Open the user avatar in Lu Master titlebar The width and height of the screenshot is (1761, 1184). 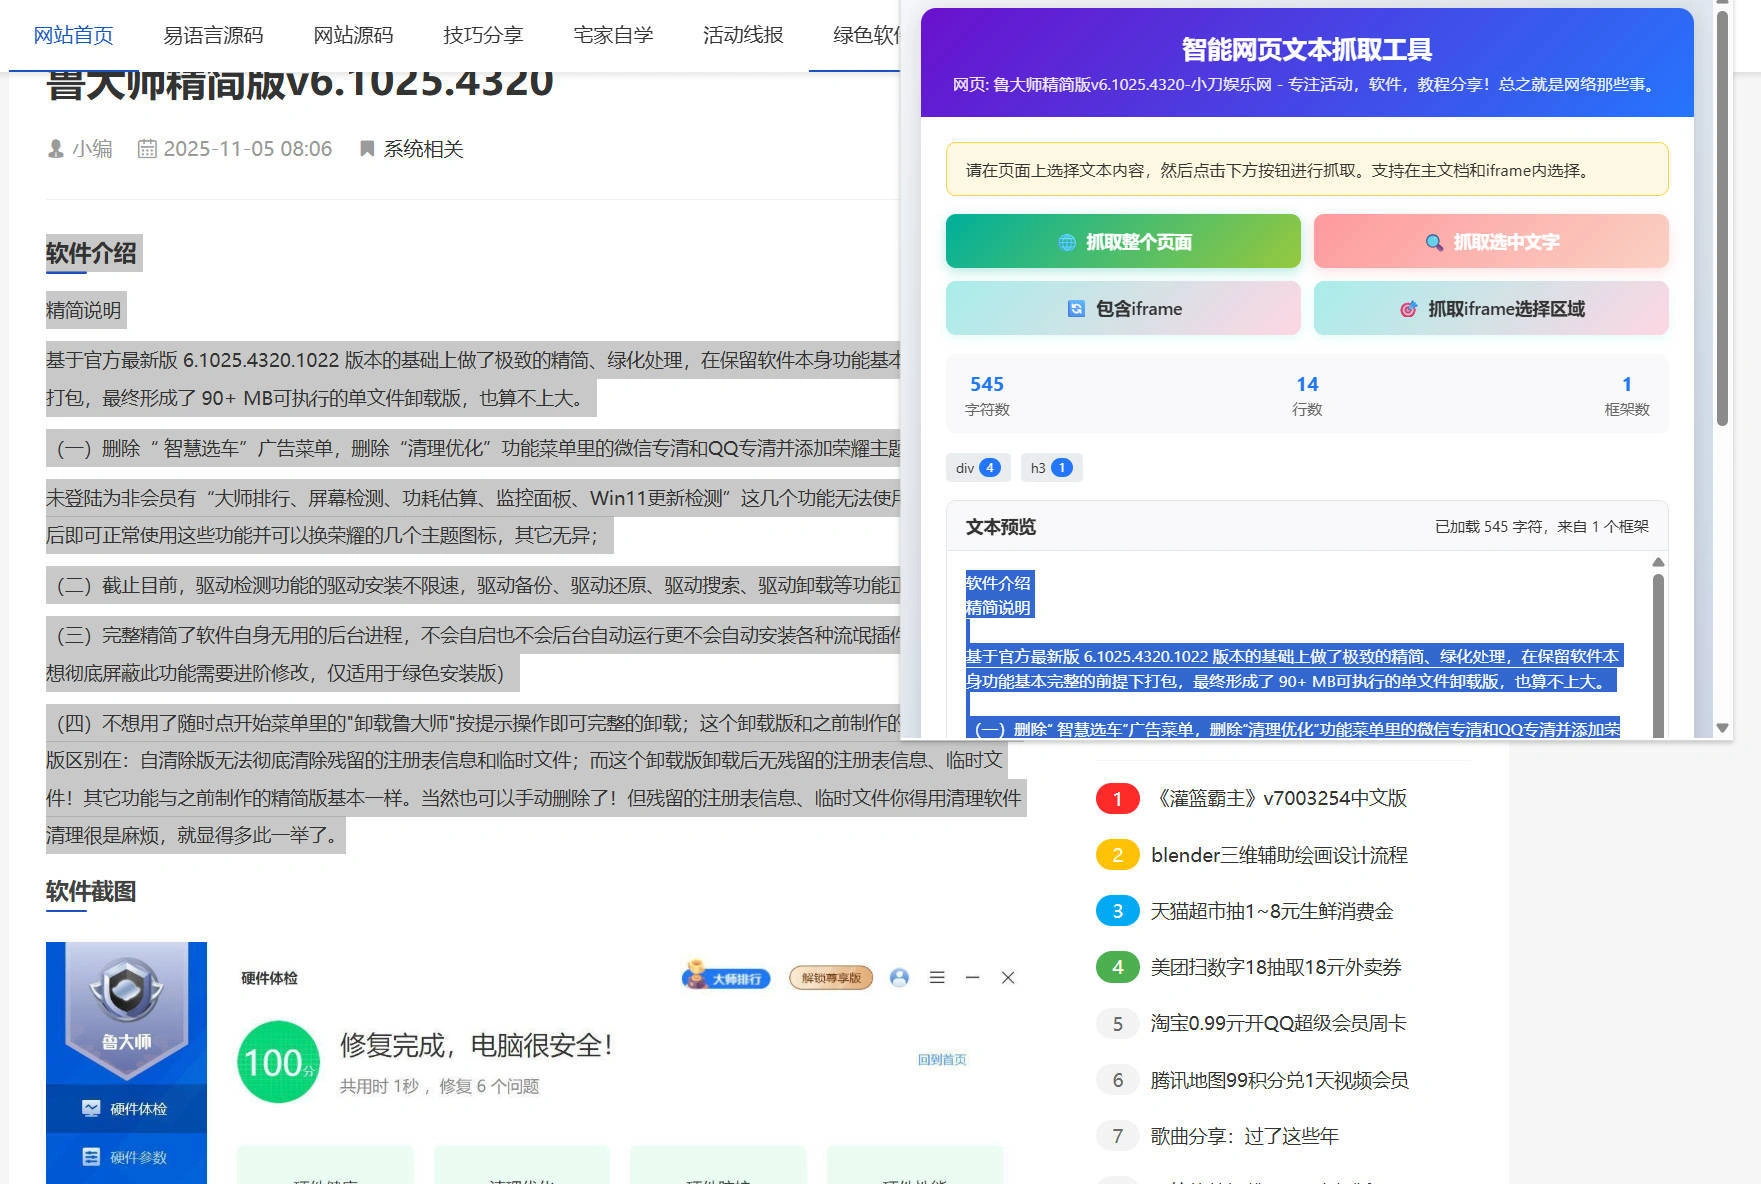tap(899, 977)
